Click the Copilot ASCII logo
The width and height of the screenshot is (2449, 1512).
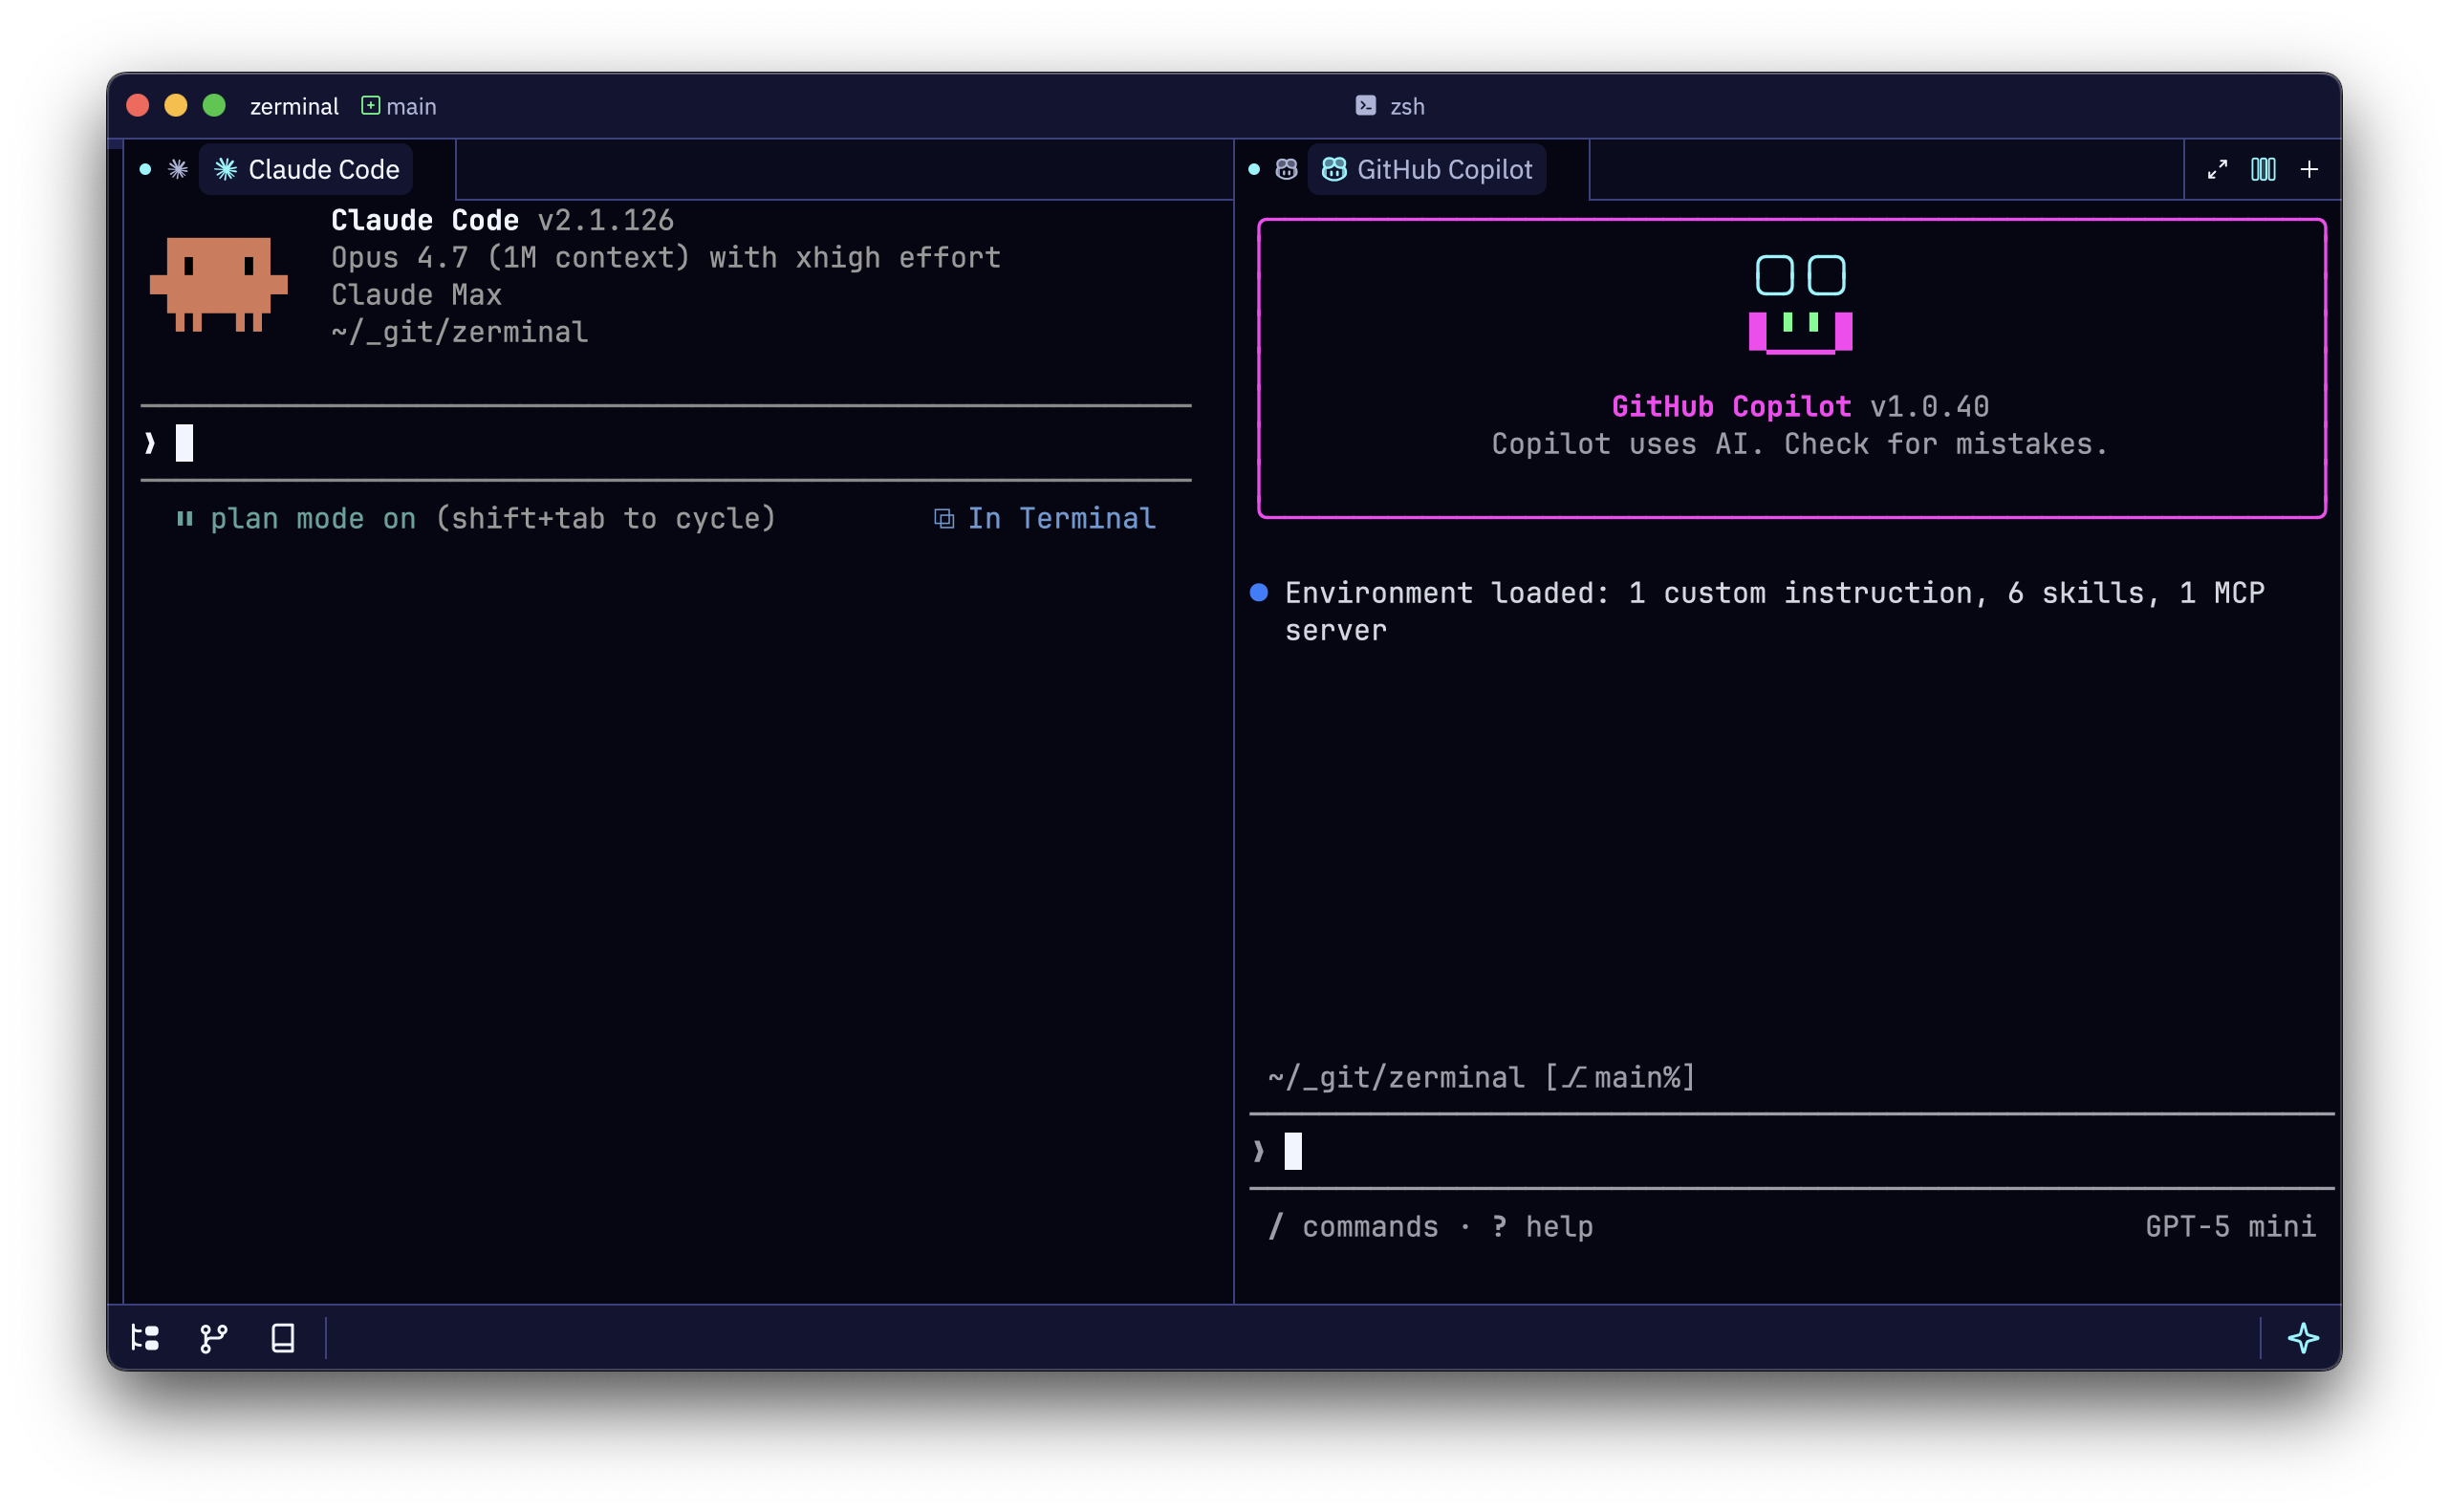(x=1801, y=304)
